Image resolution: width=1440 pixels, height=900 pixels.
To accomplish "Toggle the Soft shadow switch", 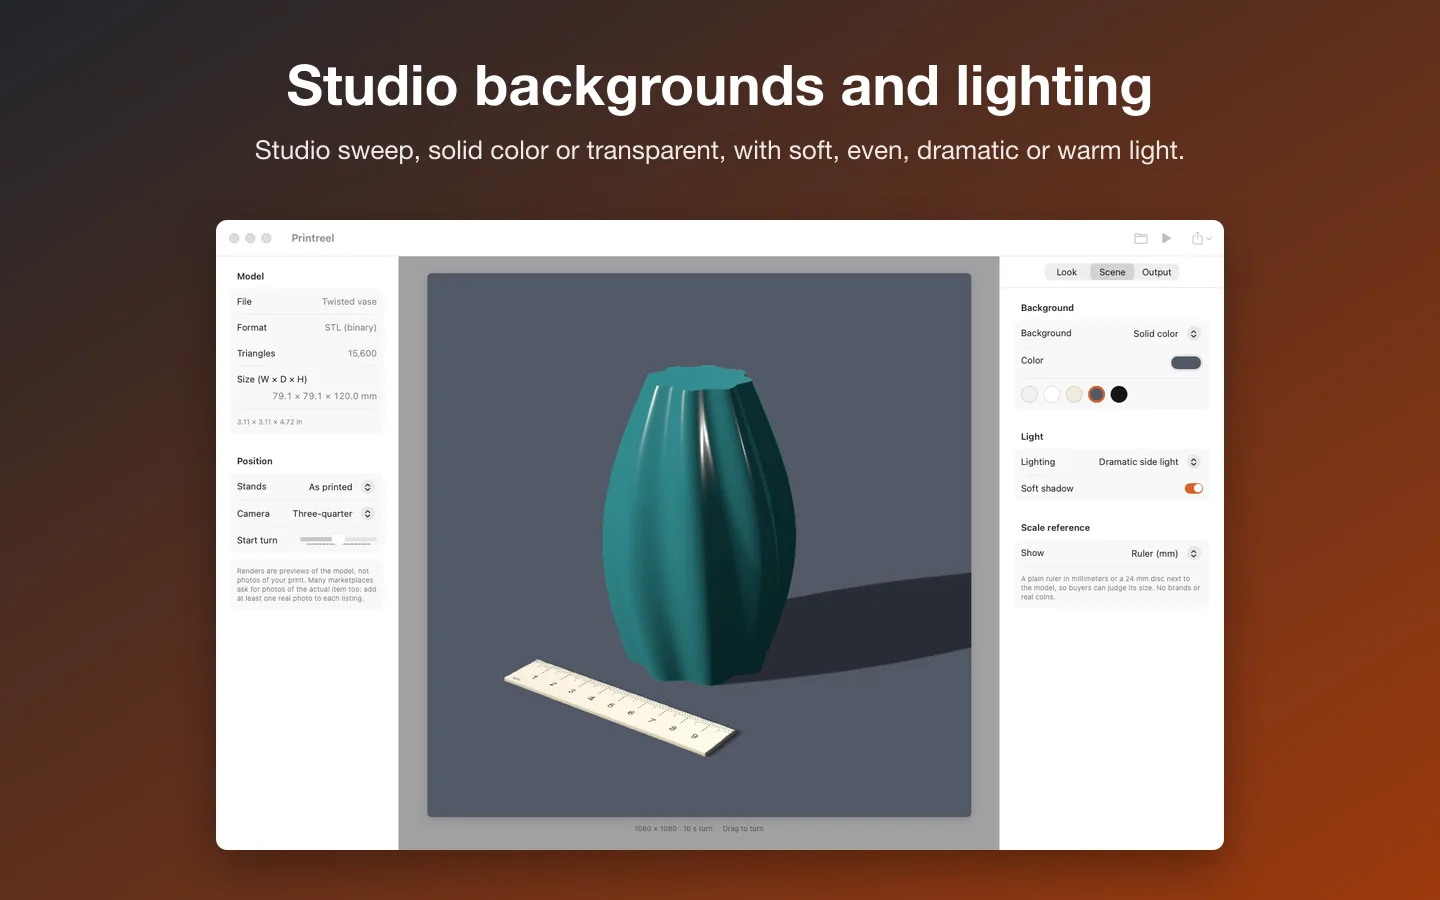I will (x=1193, y=489).
